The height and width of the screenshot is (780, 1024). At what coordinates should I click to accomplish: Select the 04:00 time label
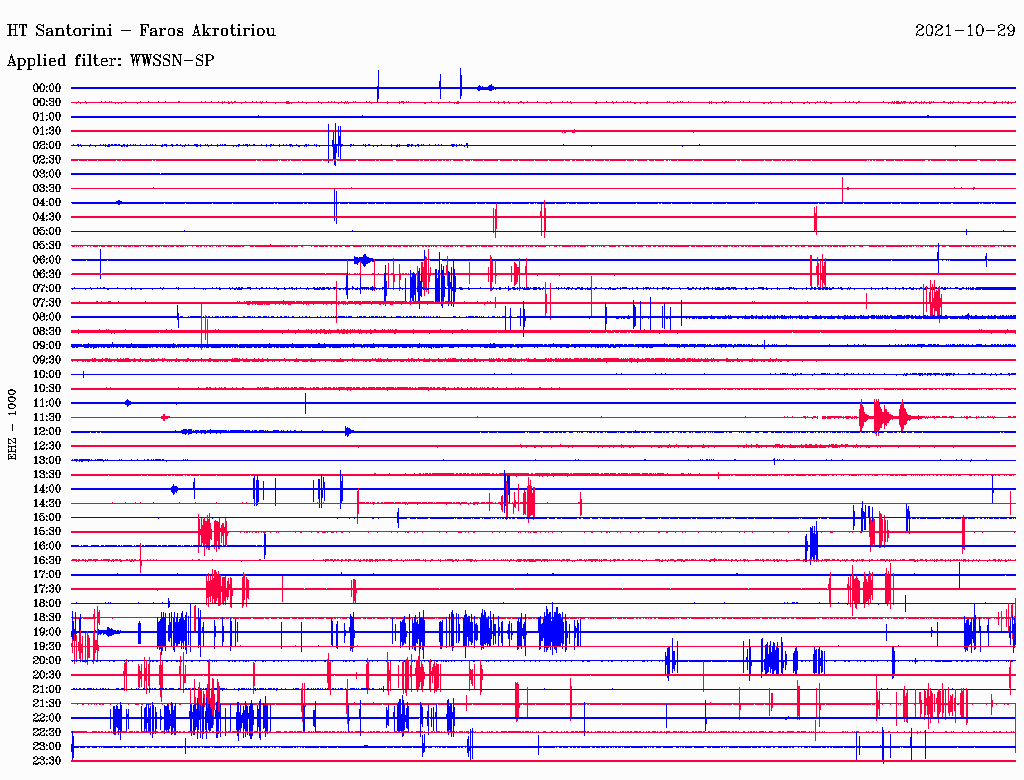point(47,203)
